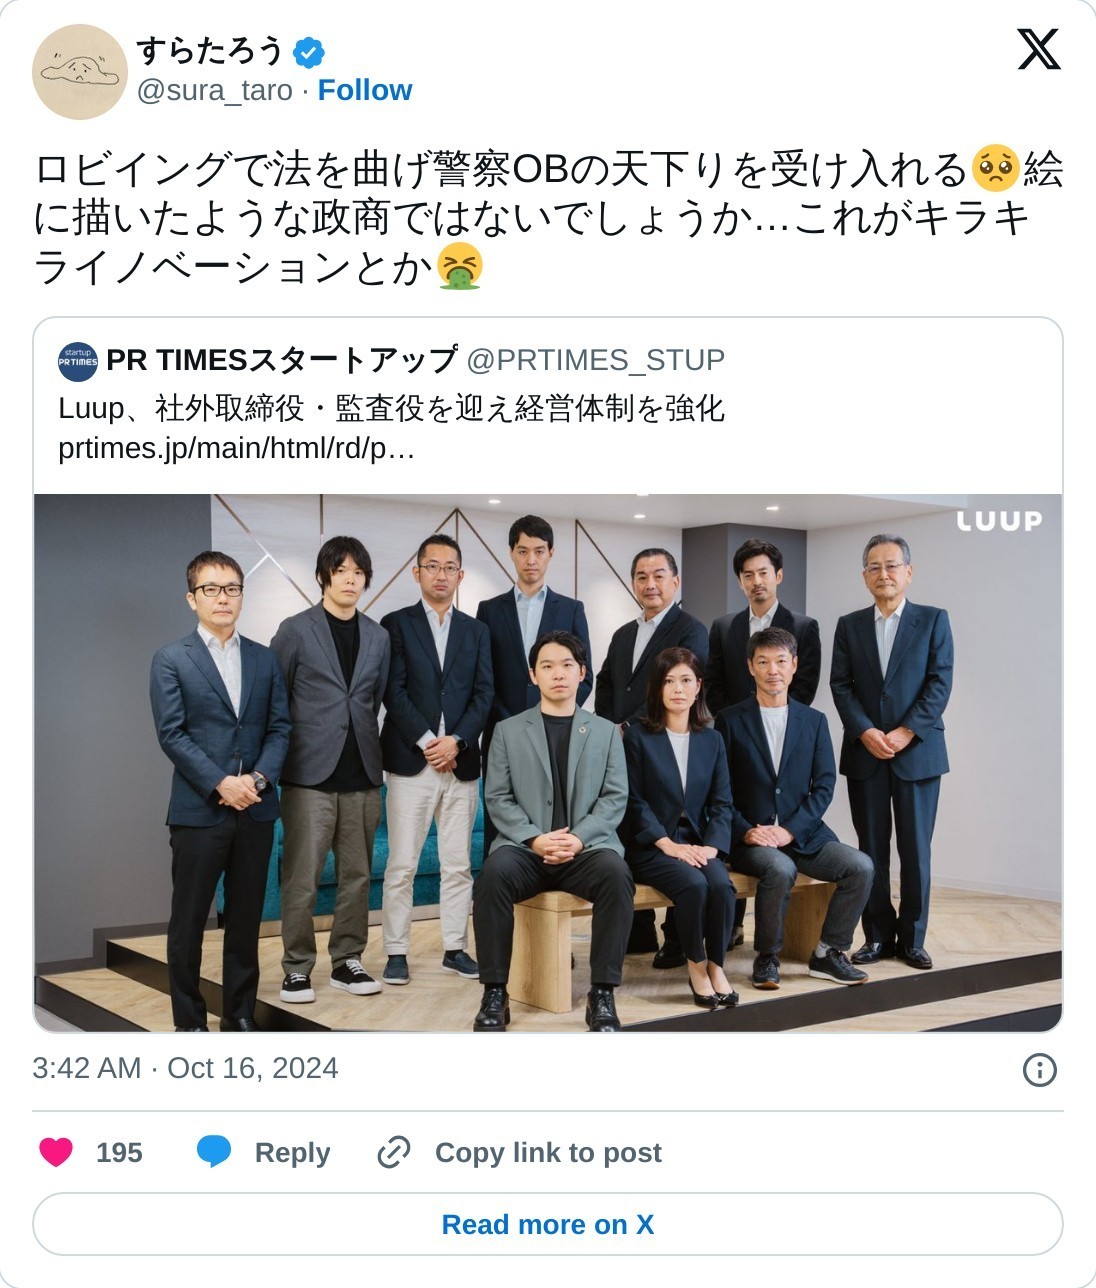The height and width of the screenshot is (1288, 1096).
Task: Open the @PRTIMES_STUP handle
Action: pos(596,360)
